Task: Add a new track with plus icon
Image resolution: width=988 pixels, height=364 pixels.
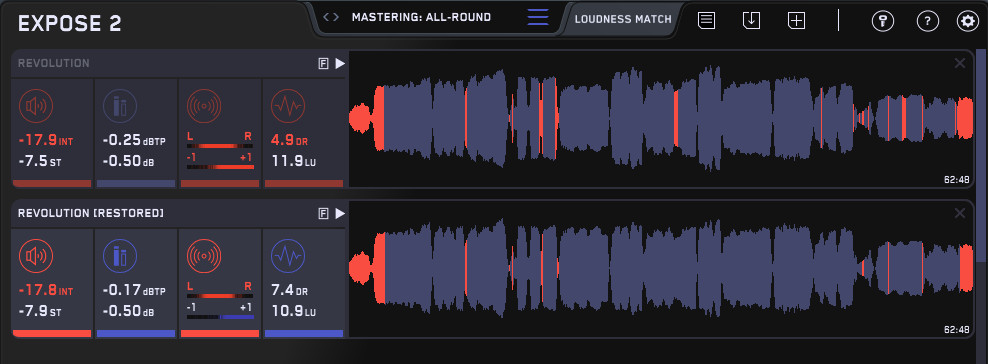Action: coord(797,21)
